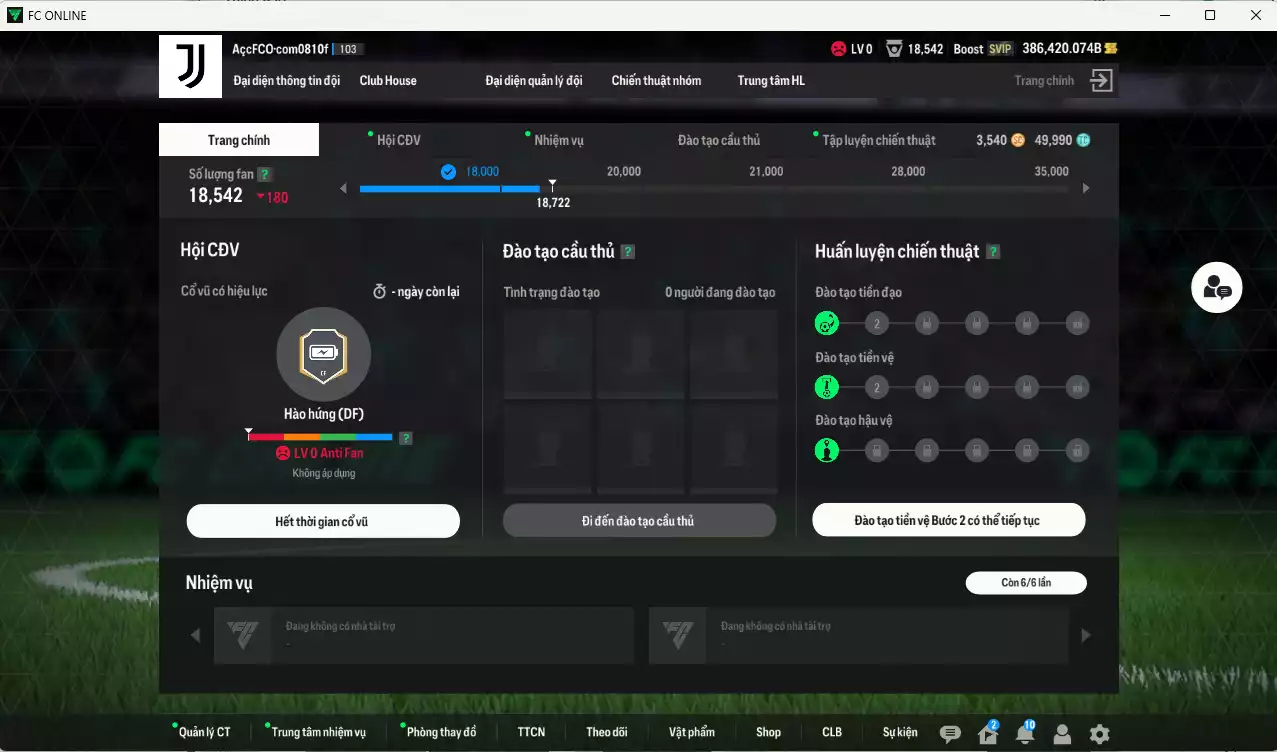Click help icon beside Đào tạo cầu thủ

coord(628,252)
